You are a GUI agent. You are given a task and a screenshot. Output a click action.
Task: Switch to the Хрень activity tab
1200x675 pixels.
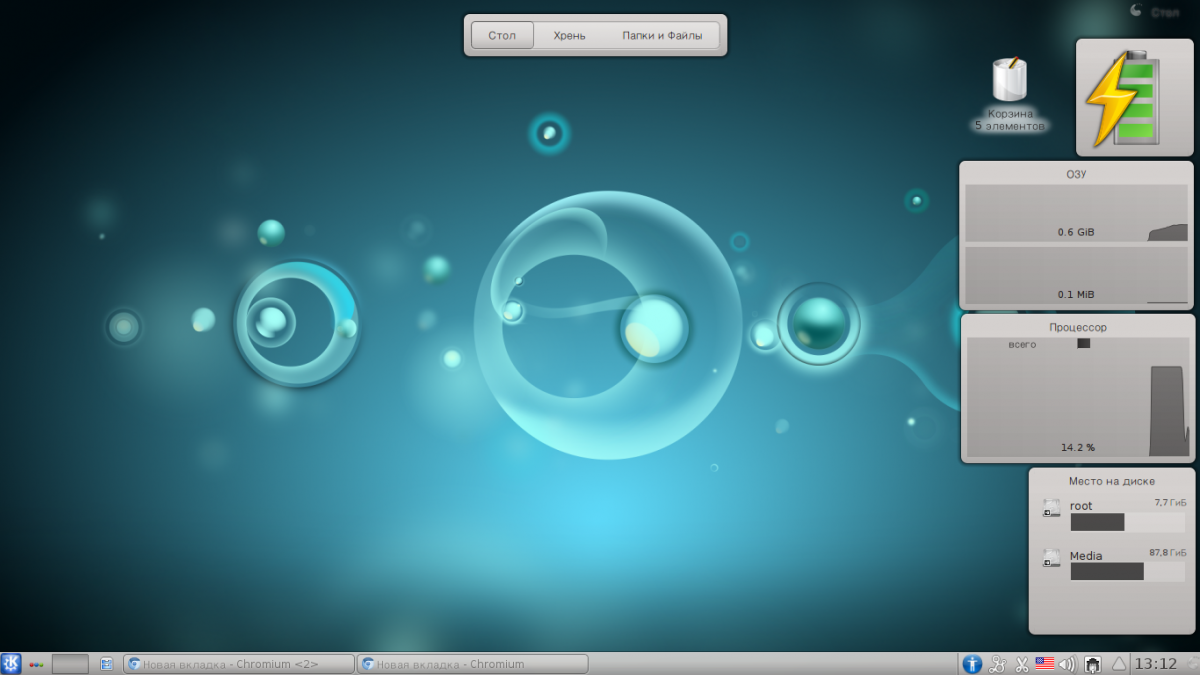[x=569, y=35]
